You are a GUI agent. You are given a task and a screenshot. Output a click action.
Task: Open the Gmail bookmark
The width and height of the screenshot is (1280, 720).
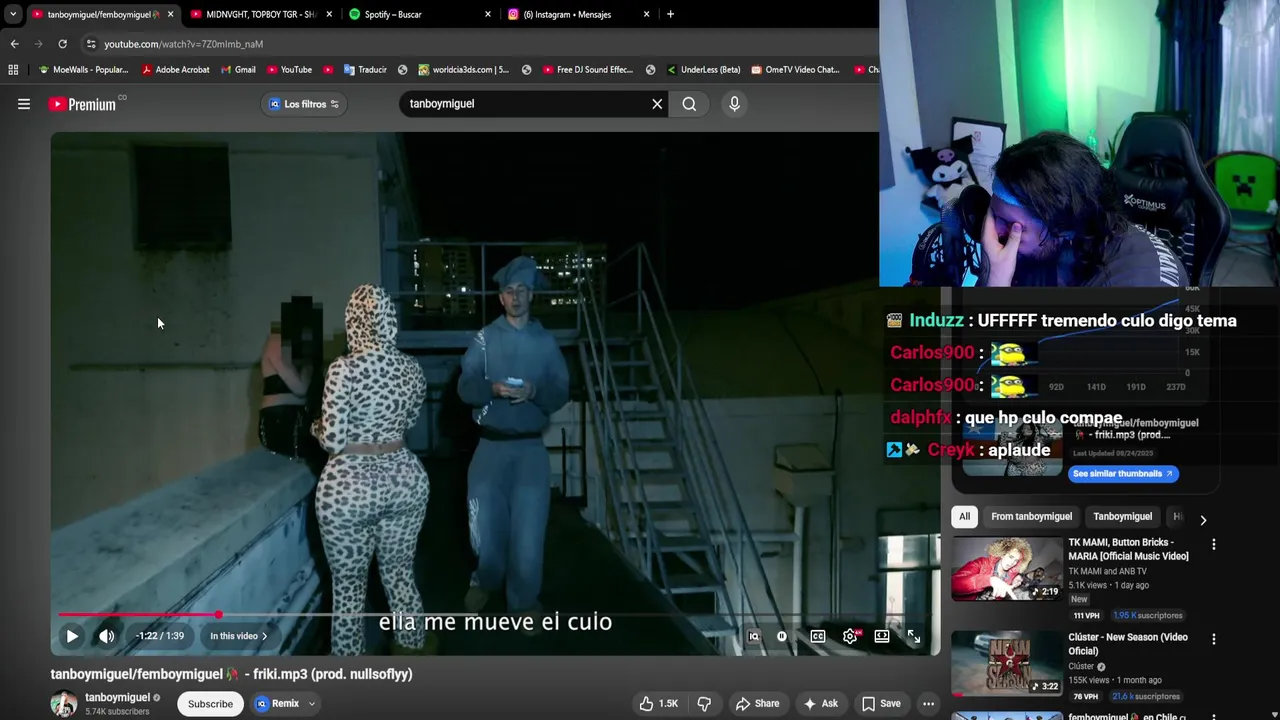coord(237,70)
